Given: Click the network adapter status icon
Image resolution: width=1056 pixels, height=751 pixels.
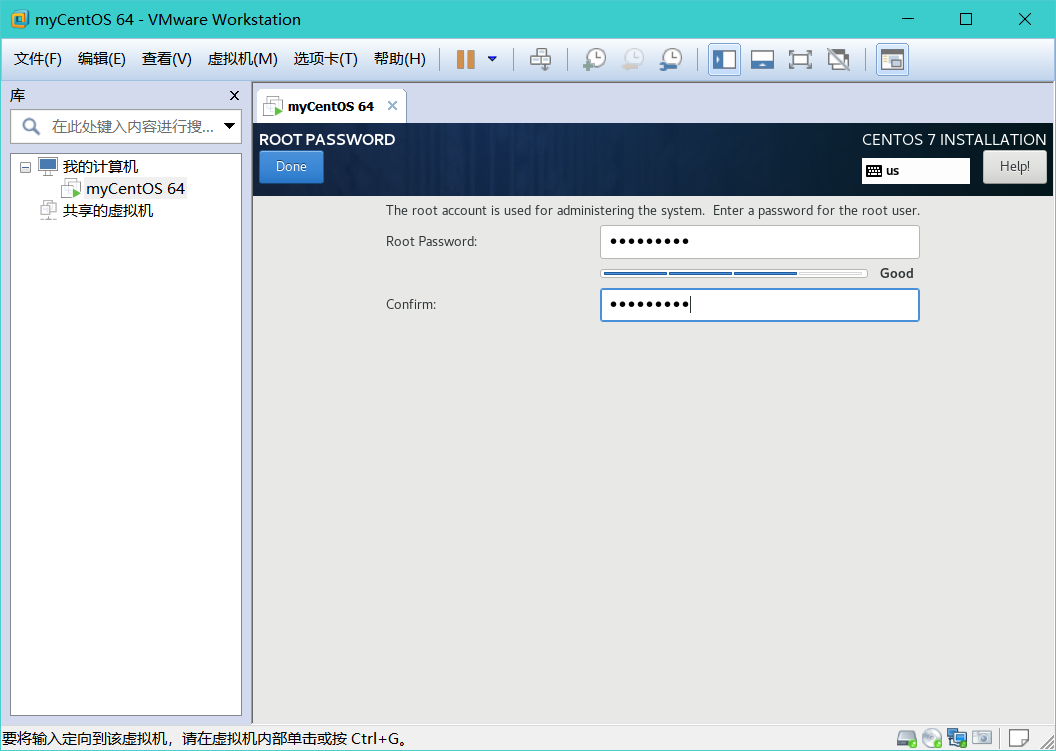Looking at the screenshot, I should 956,738.
